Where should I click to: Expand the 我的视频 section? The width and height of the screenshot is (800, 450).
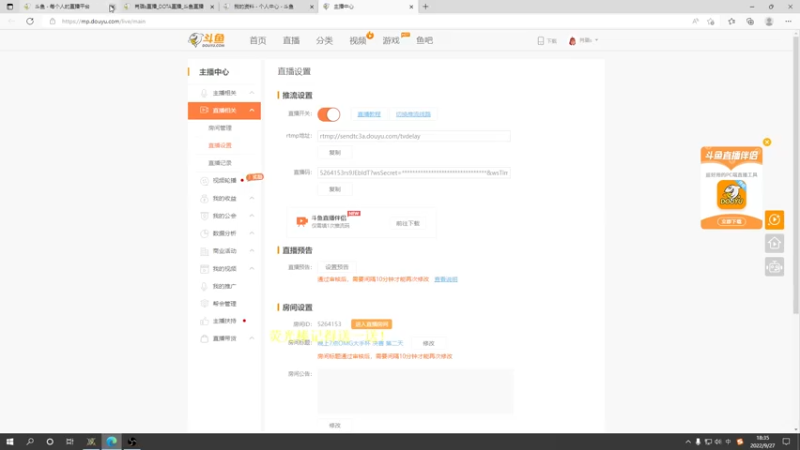tap(252, 268)
